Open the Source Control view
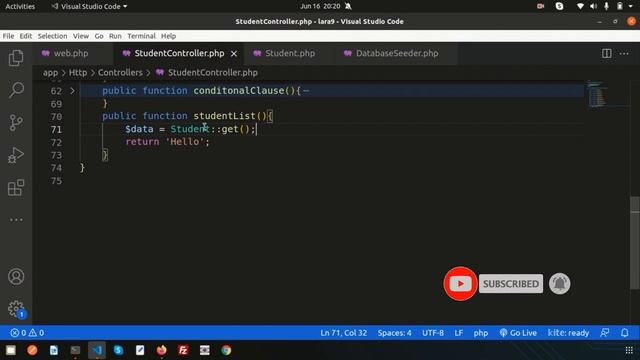640x360 pixels. tap(16, 122)
